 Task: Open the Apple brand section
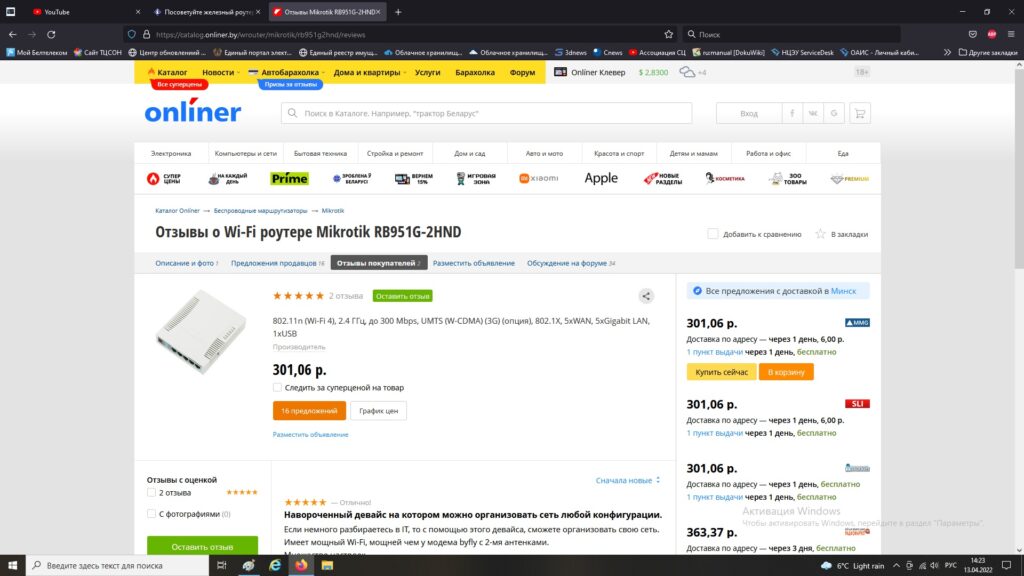coord(601,178)
